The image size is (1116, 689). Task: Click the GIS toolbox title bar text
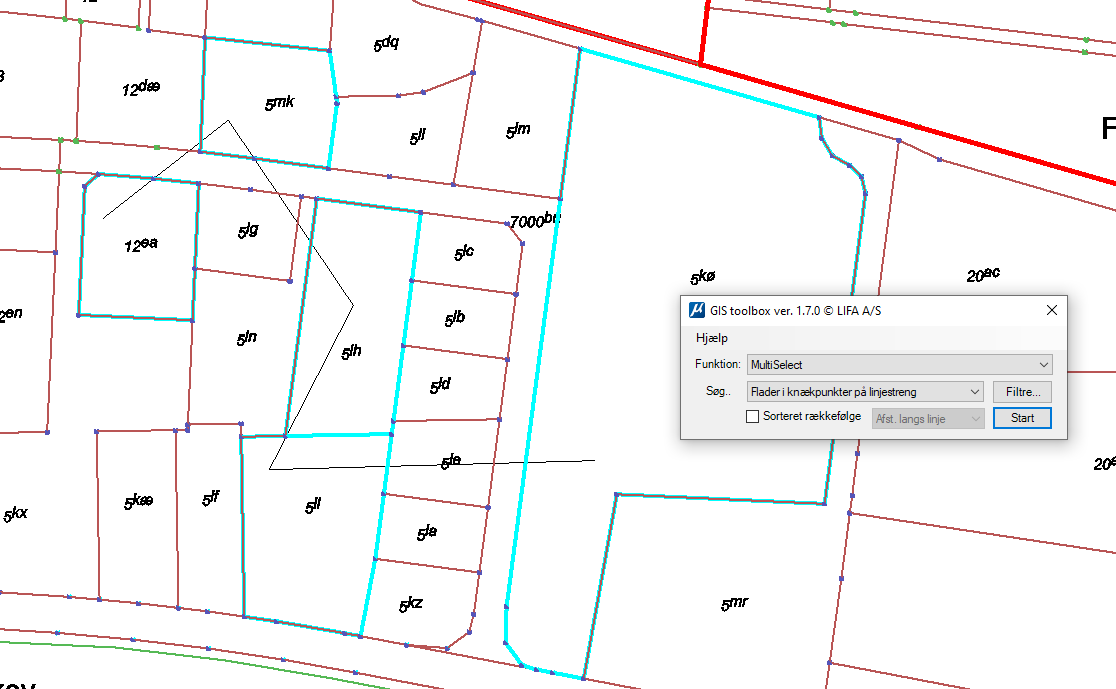pos(796,310)
